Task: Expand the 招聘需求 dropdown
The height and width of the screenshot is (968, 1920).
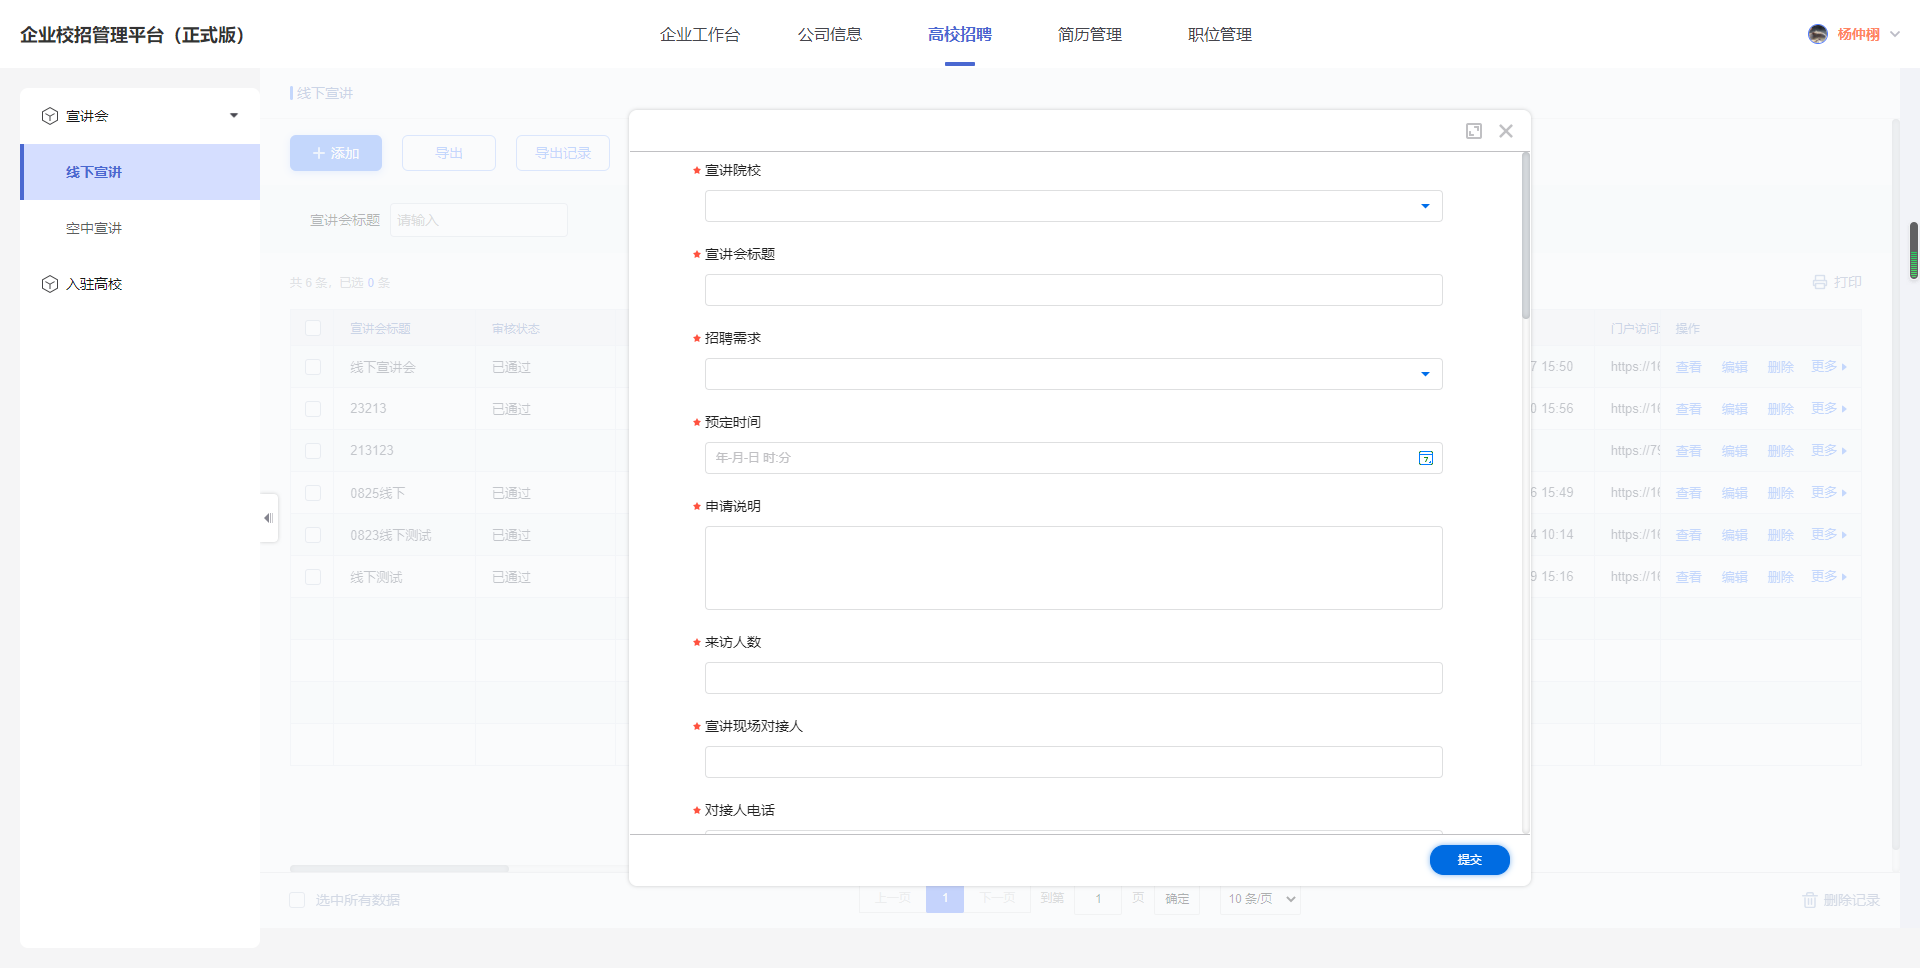Action: (1073, 374)
